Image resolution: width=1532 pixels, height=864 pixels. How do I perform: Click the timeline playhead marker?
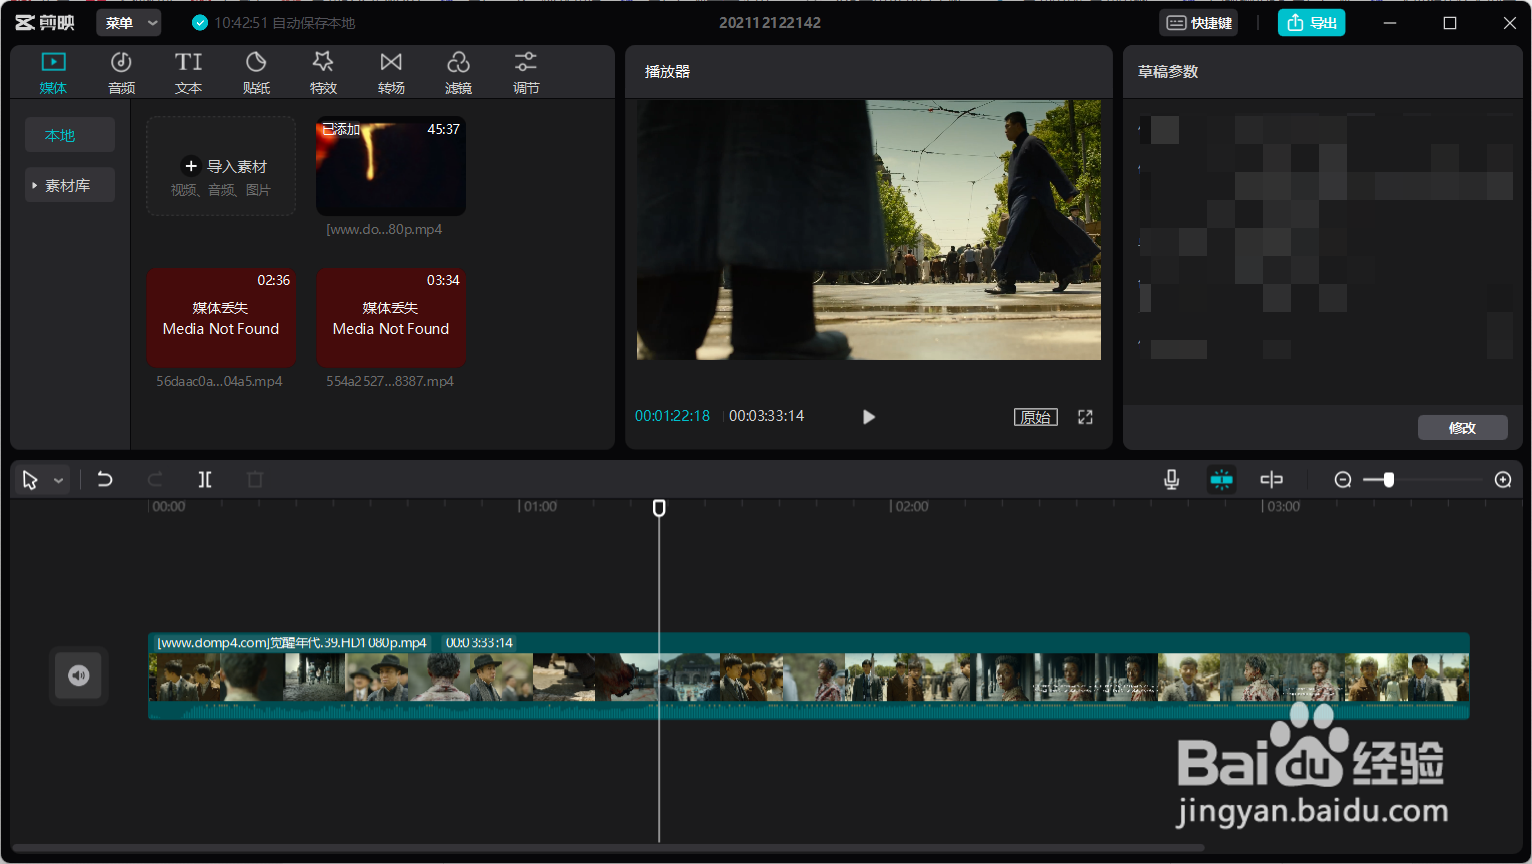pyautogui.click(x=659, y=508)
